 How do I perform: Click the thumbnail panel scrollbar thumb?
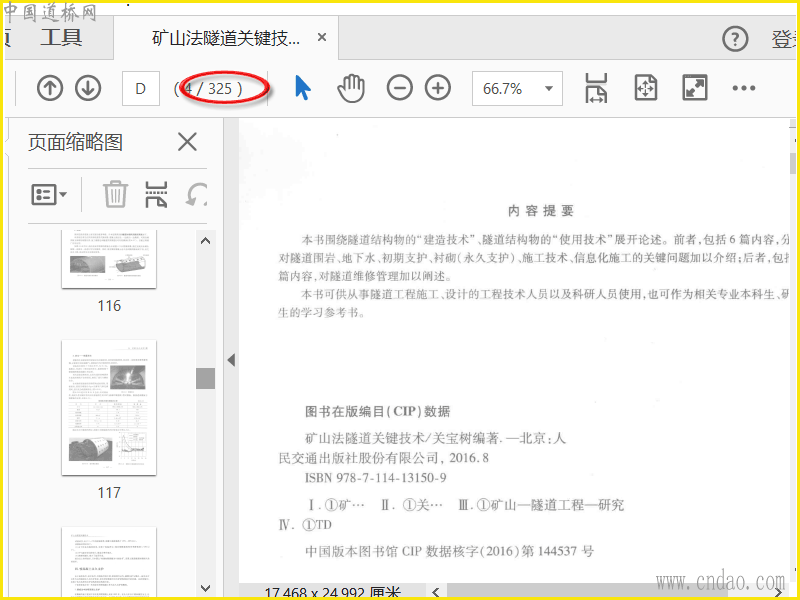206,379
